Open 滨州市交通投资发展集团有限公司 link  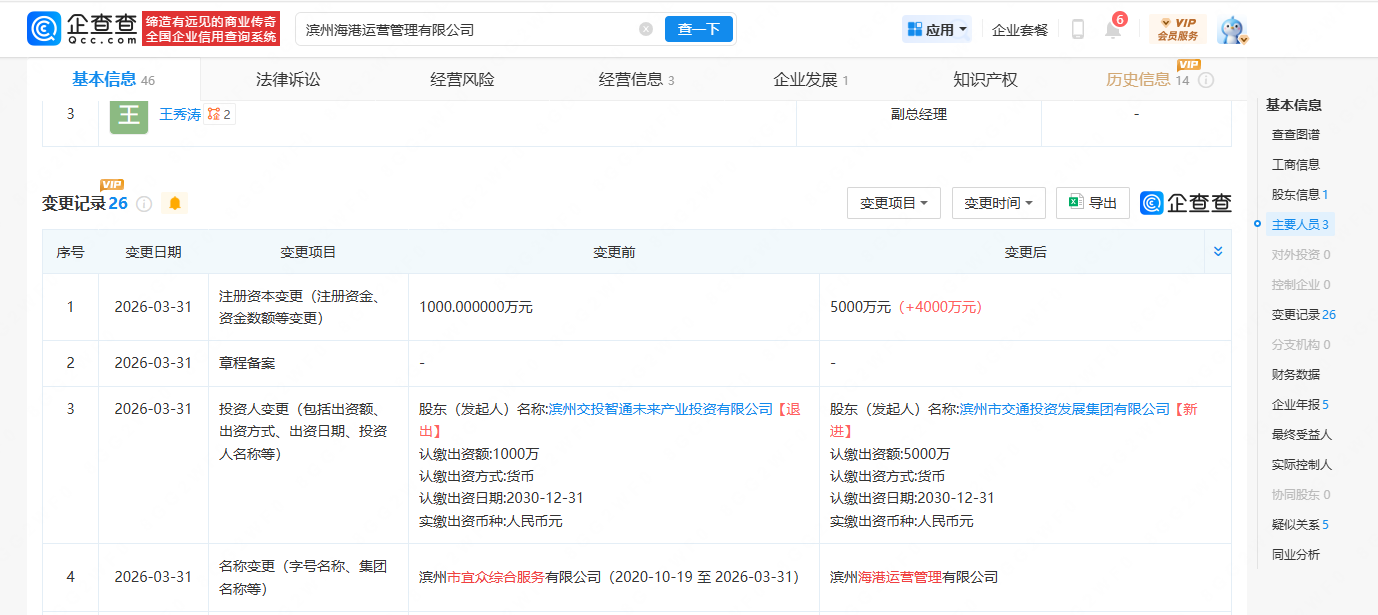1064,409
